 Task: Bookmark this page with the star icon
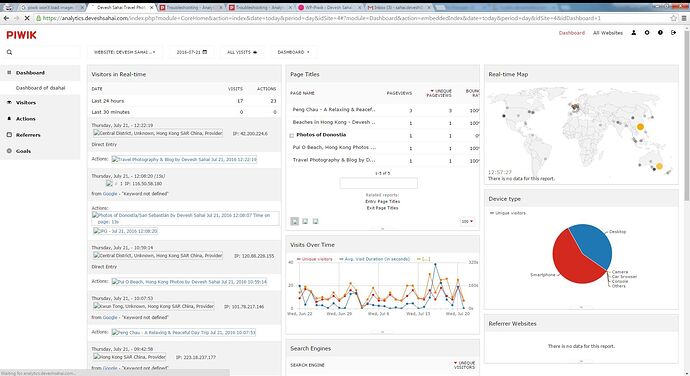pos(673,18)
